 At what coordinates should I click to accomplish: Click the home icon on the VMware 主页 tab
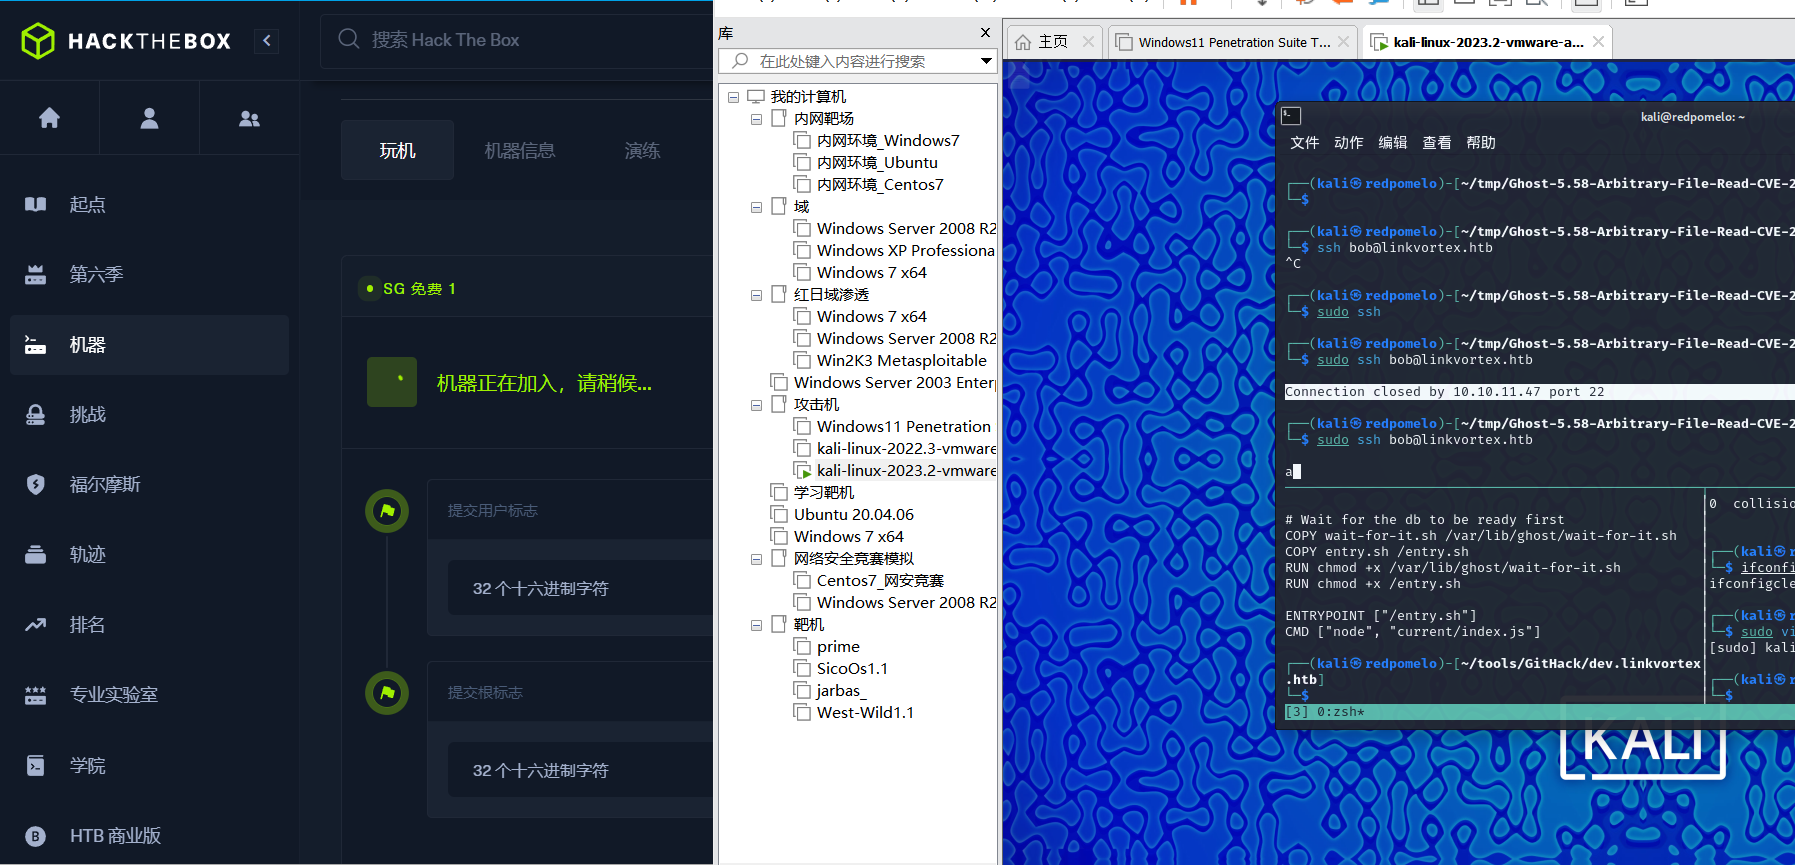(x=1023, y=42)
